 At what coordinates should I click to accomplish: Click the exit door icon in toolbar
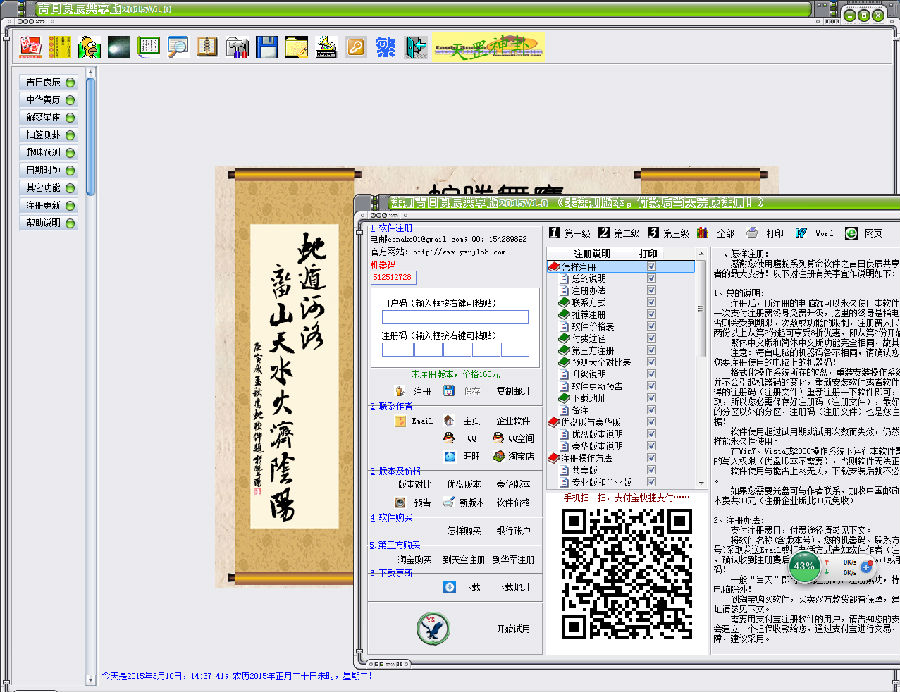point(415,47)
